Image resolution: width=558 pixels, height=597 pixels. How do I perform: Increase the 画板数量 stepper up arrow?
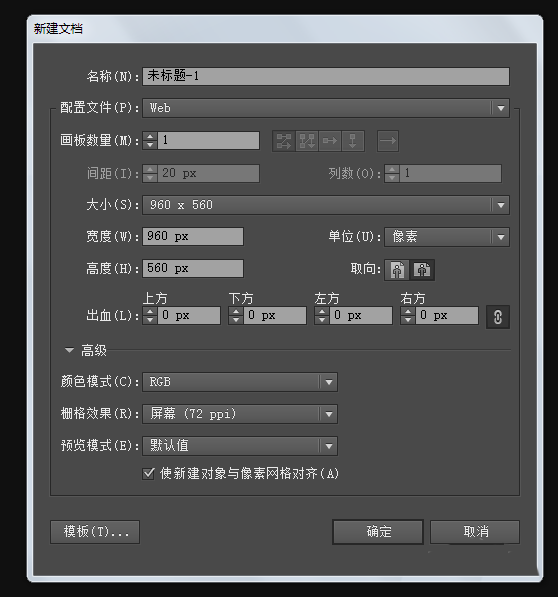[x=150, y=137]
